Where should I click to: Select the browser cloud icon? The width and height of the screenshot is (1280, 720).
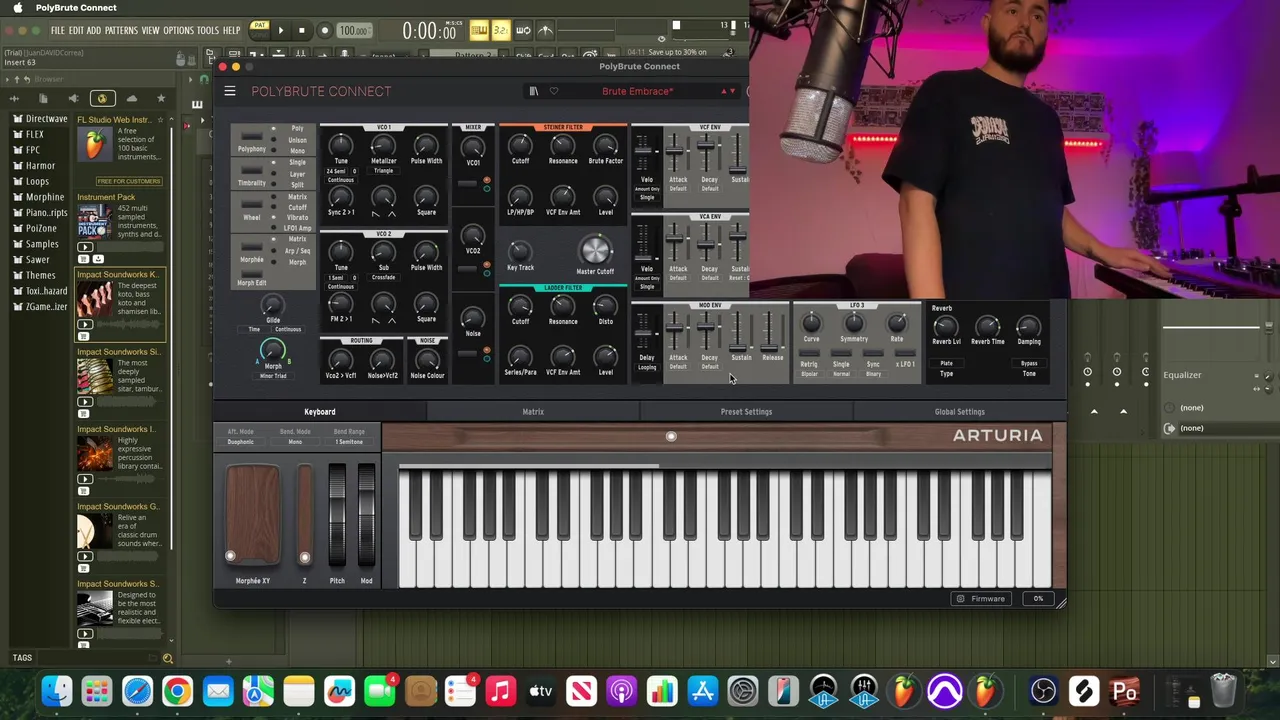131,98
